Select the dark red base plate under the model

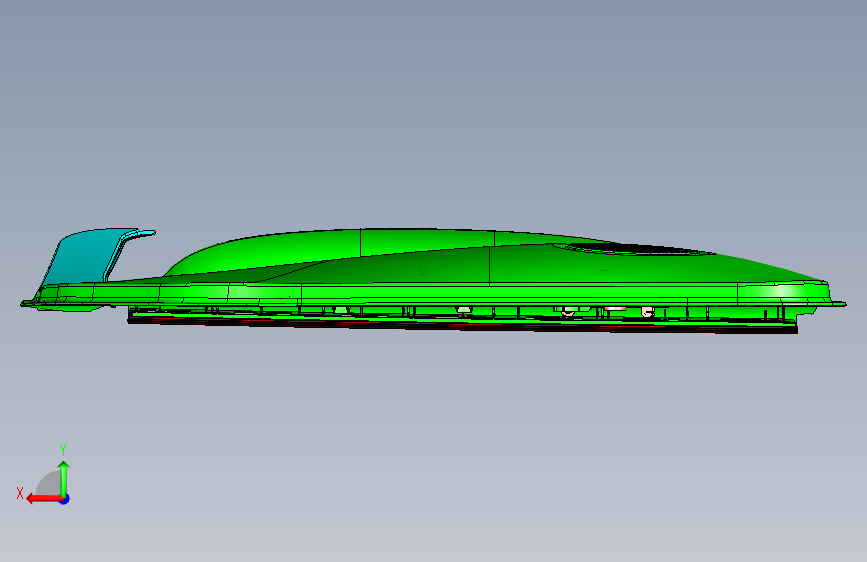[x=462, y=325]
